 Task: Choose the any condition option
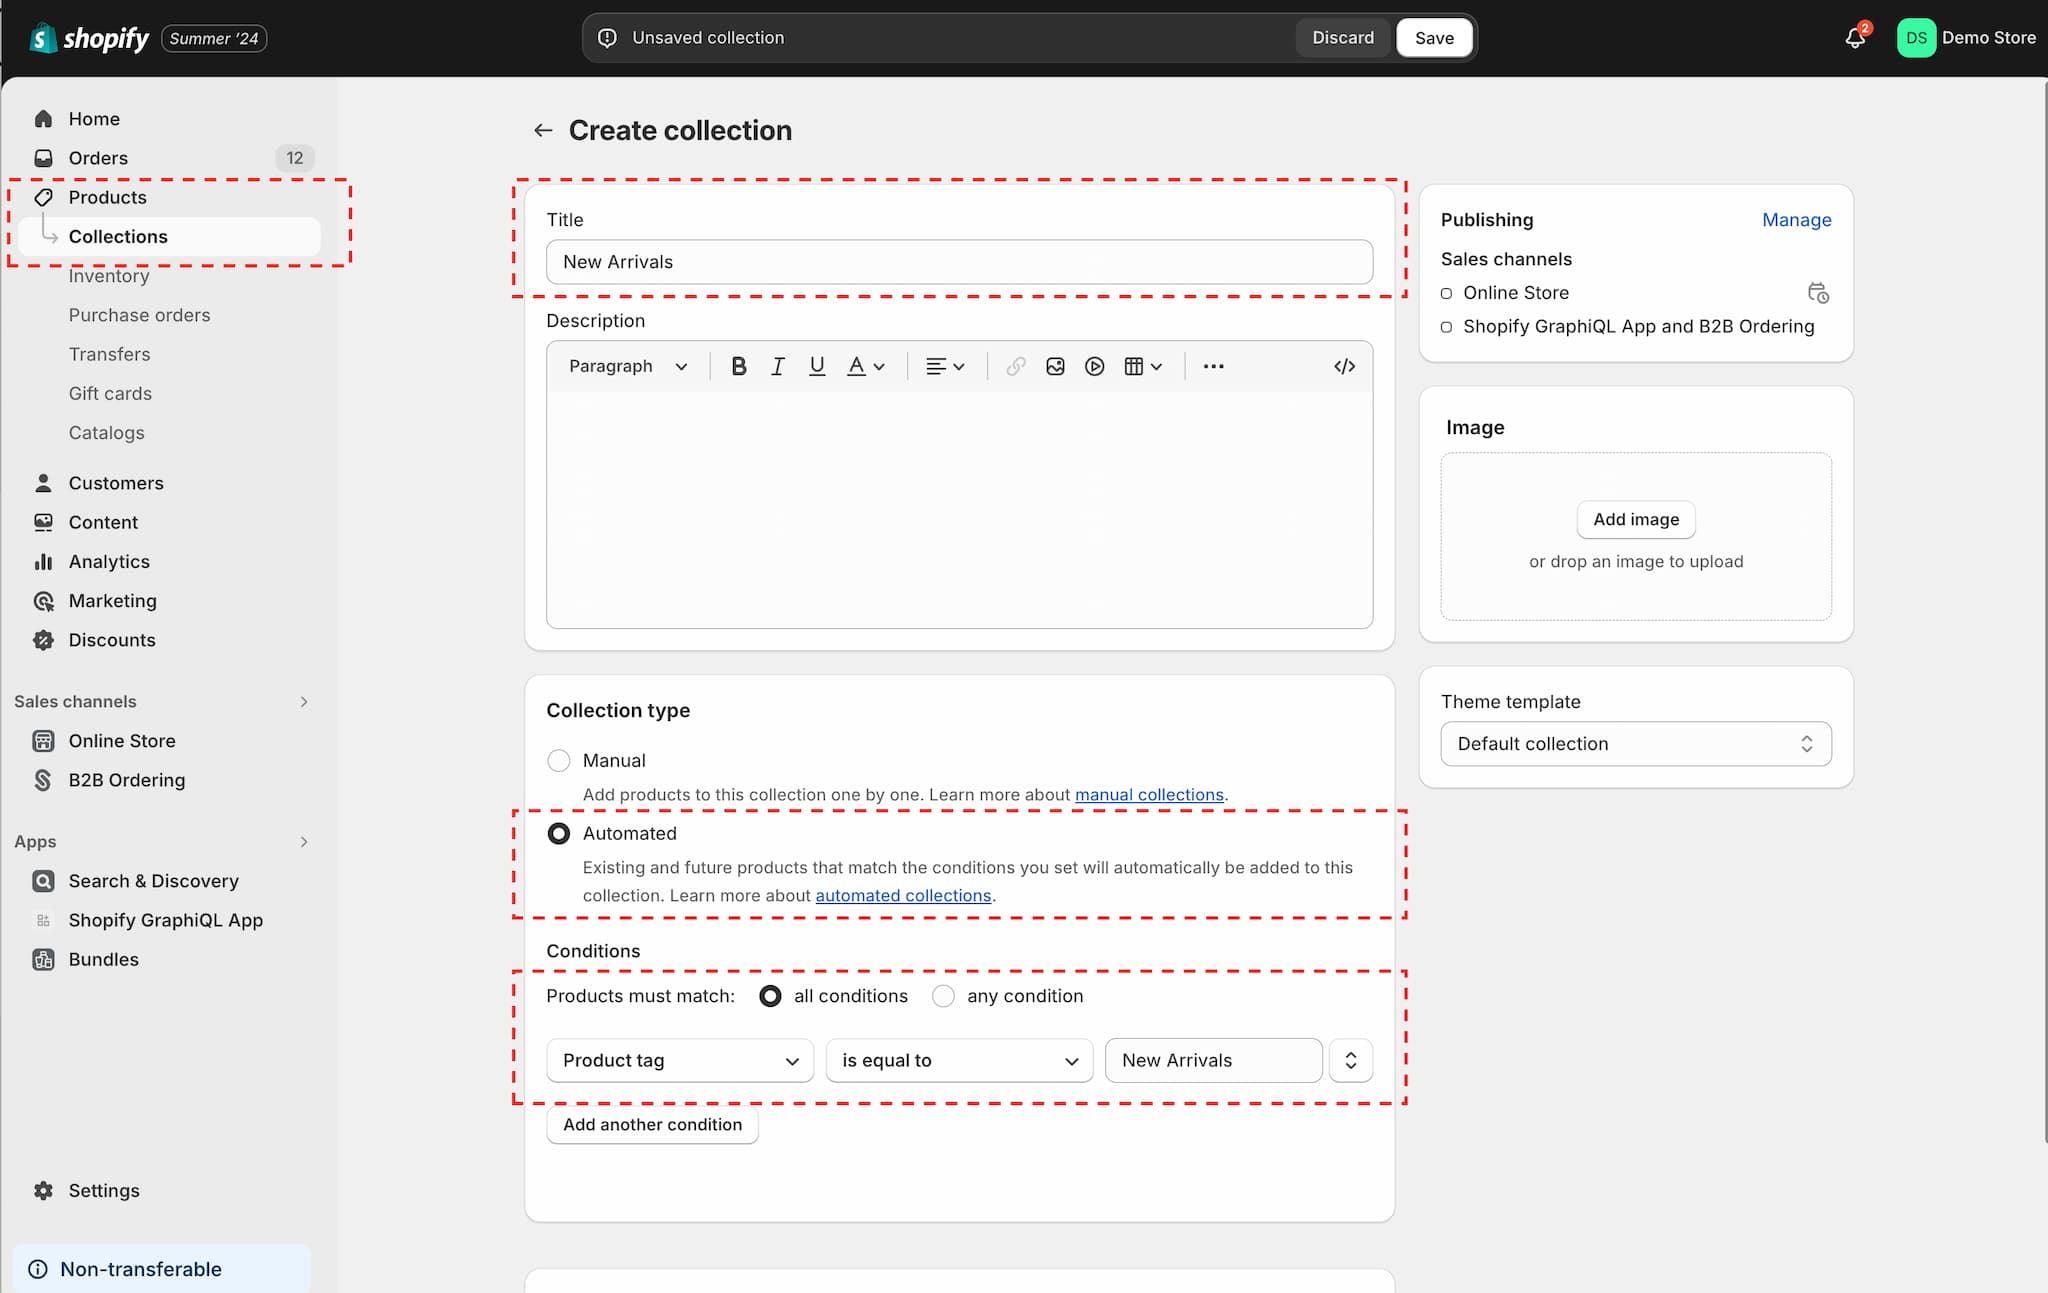coord(943,996)
